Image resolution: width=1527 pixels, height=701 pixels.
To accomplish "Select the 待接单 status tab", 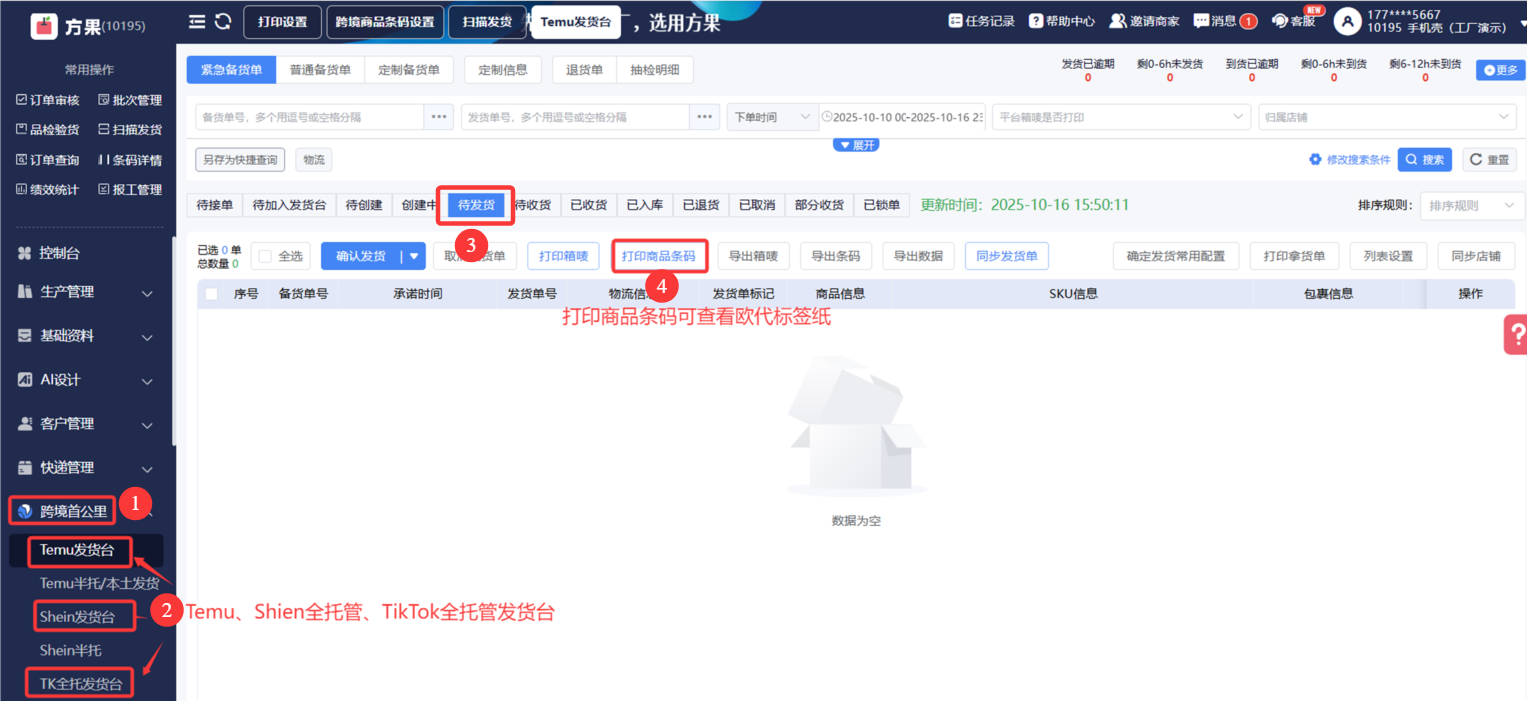I will [215, 205].
